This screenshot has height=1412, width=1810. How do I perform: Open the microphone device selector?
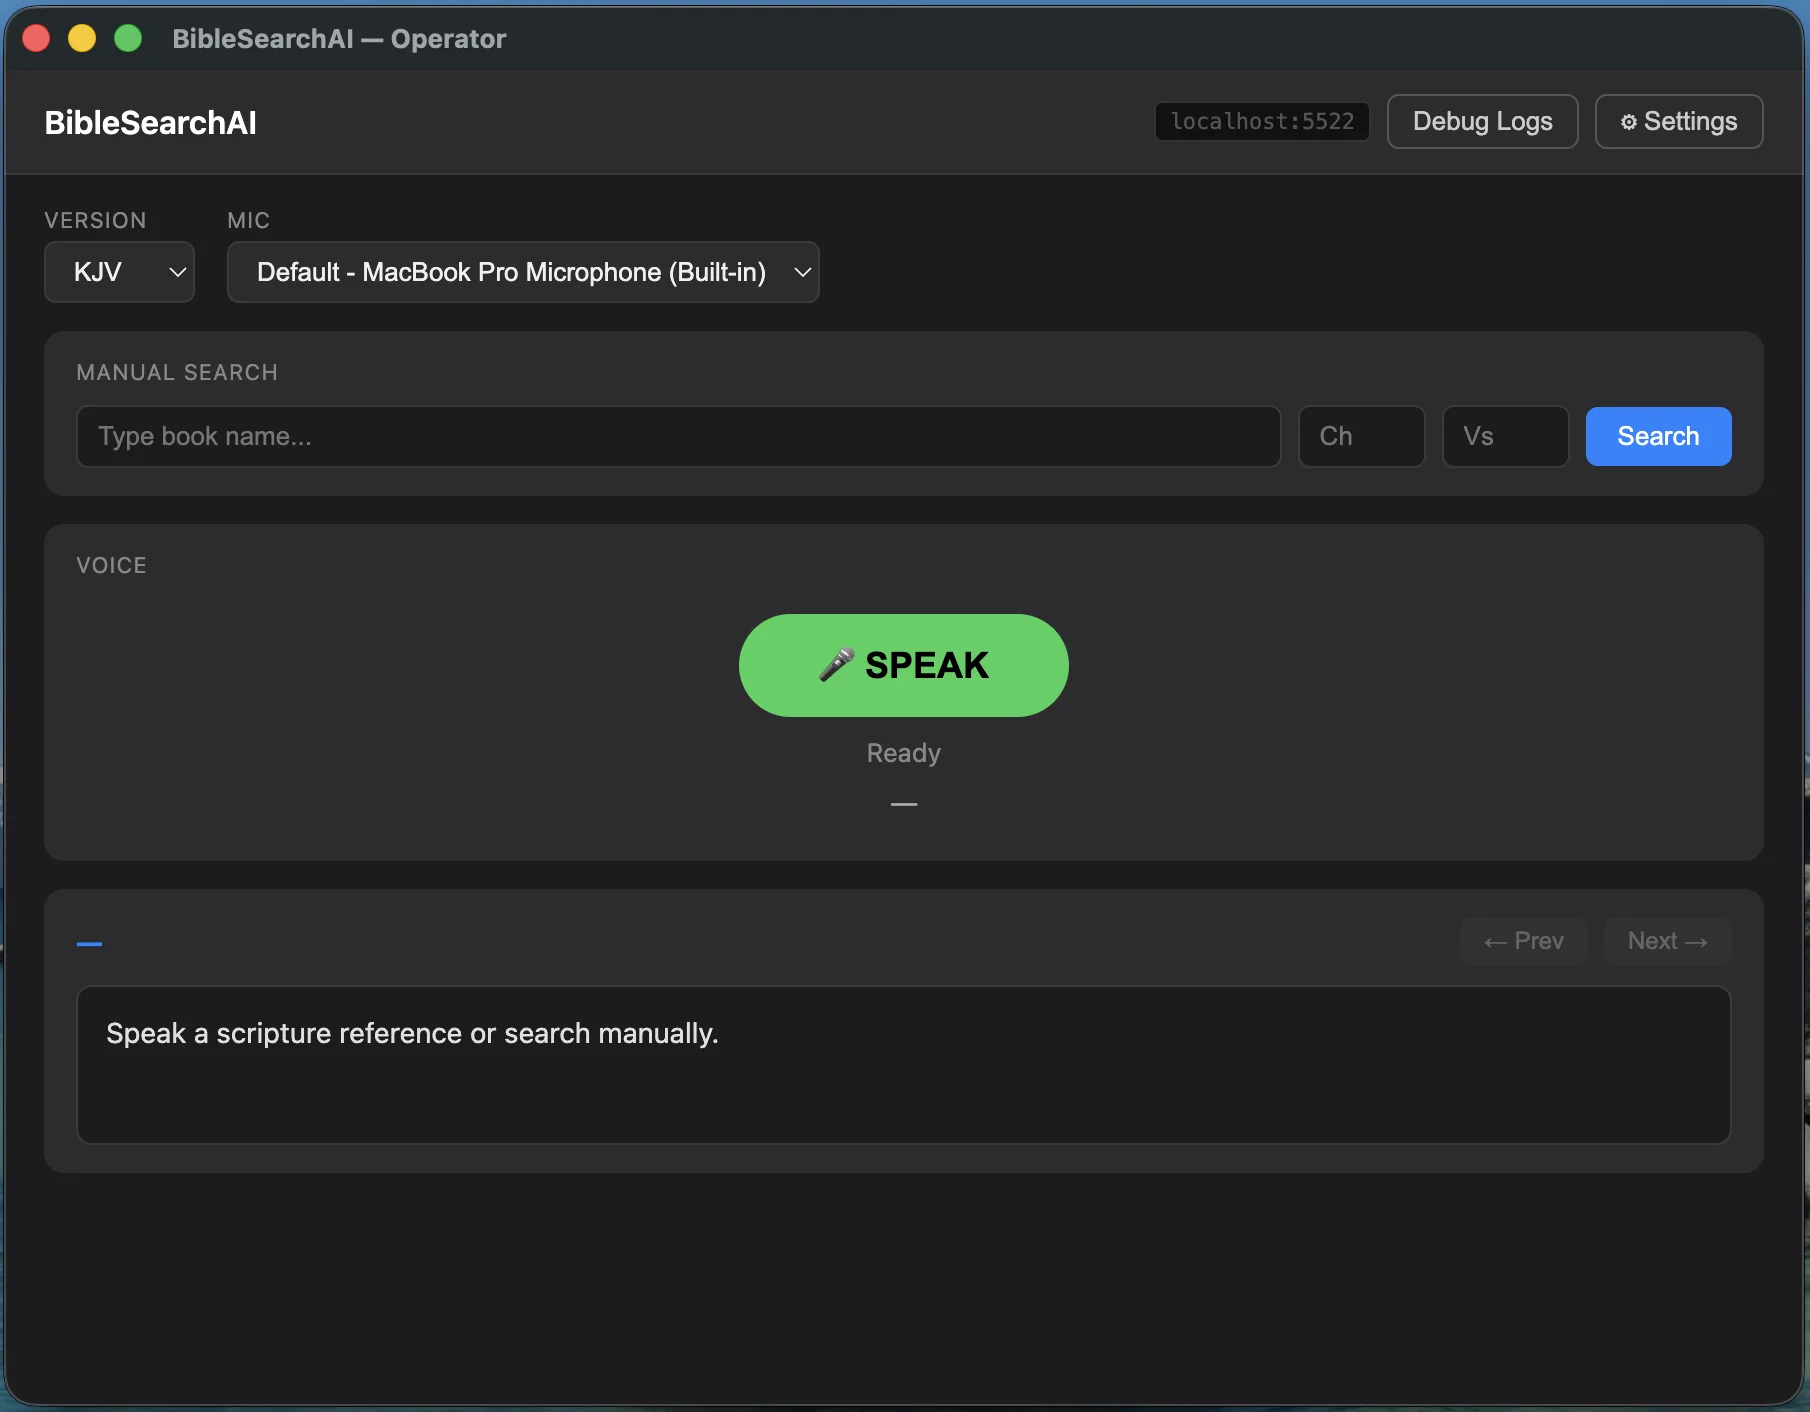pyautogui.click(x=523, y=271)
